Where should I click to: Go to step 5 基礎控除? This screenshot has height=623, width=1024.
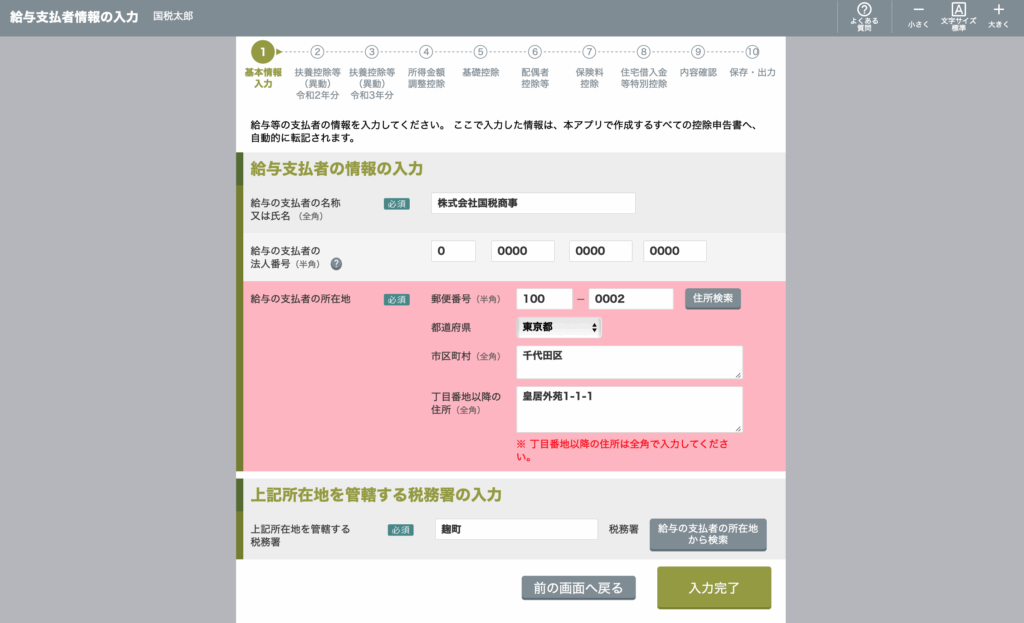(480, 52)
